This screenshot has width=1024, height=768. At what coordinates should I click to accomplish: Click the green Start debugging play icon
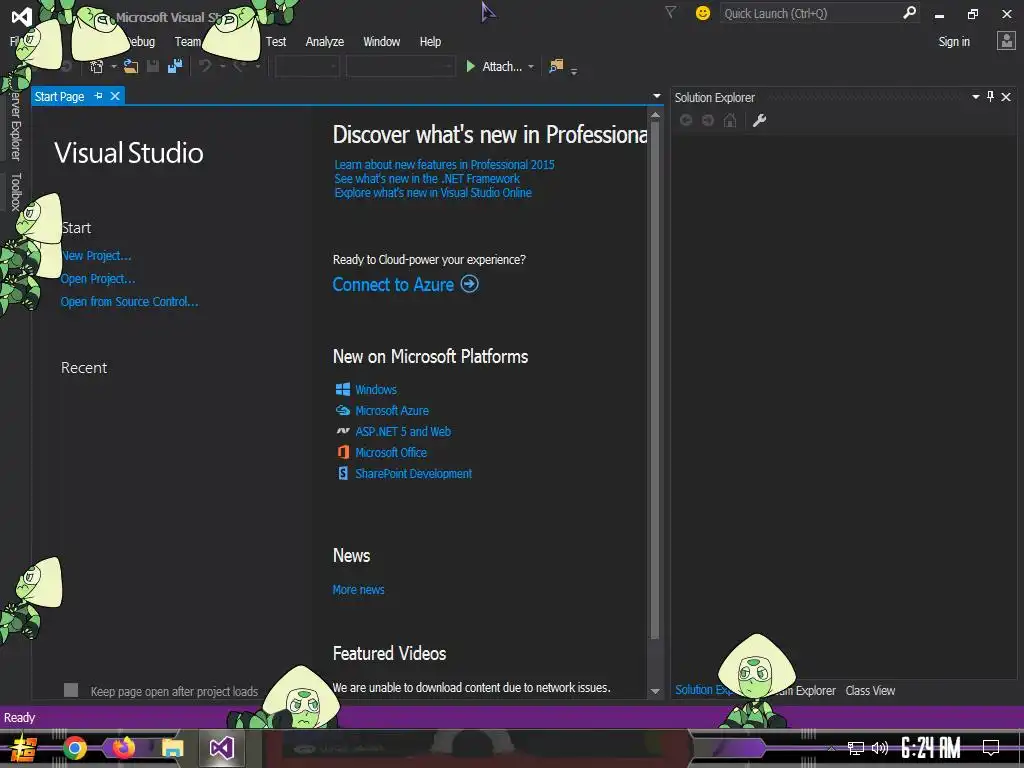(470, 67)
